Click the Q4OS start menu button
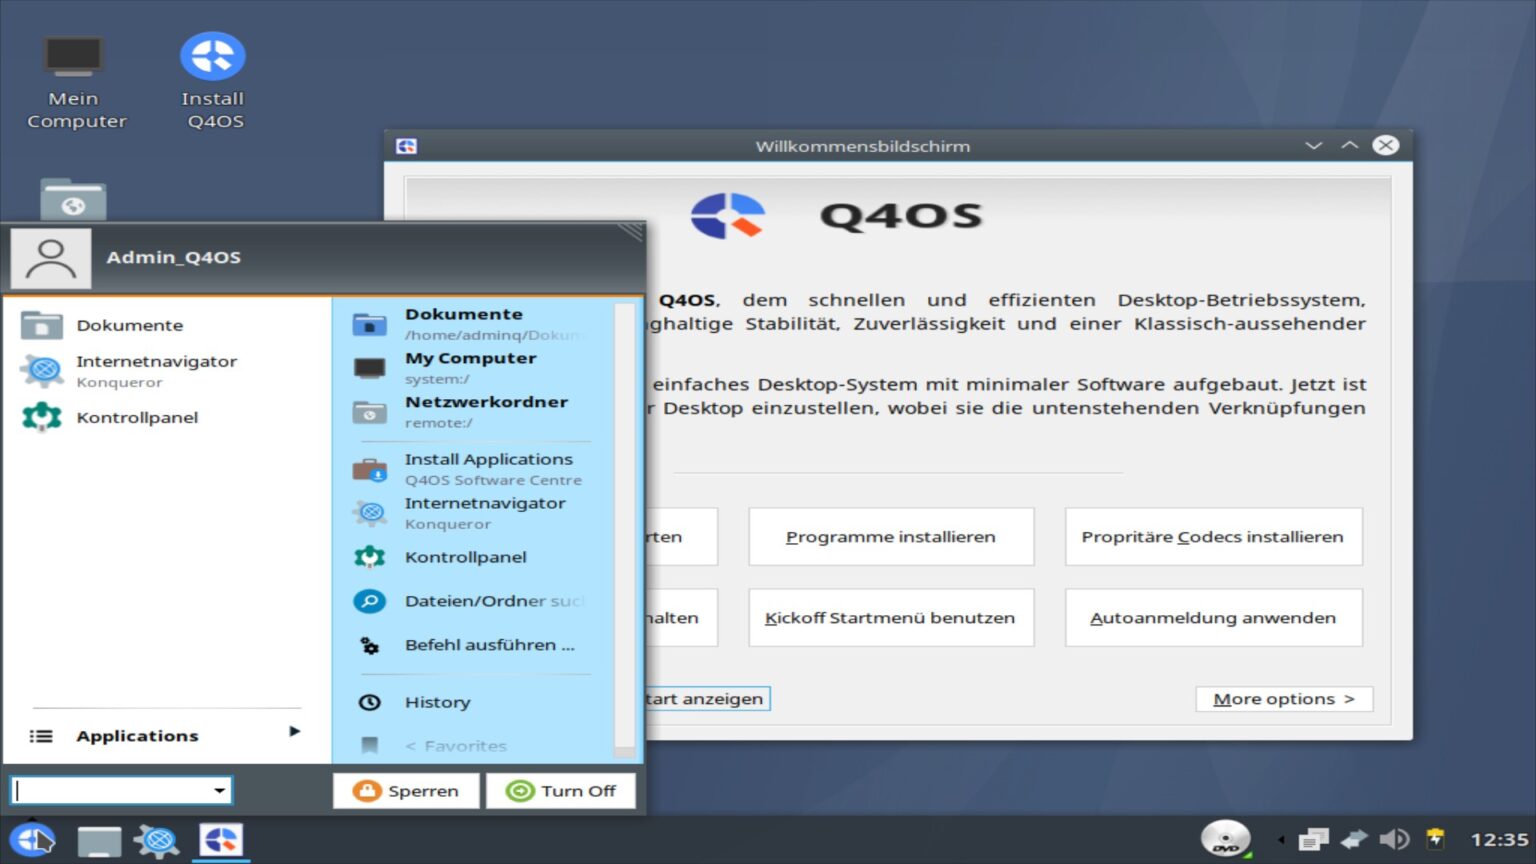The width and height of the screenshot is (1536, 864). point(32,840)
